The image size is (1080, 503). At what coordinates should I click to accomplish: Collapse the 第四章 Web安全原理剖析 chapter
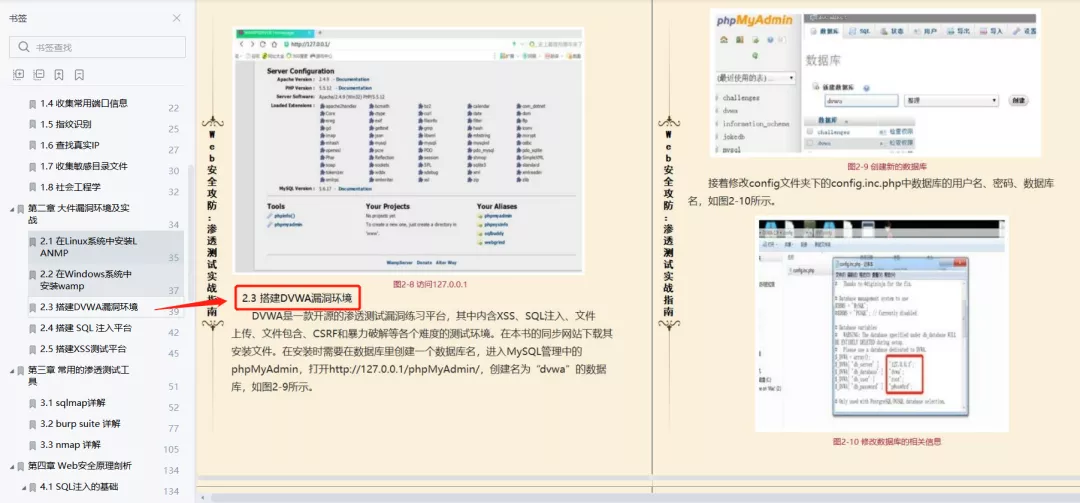point(12,466)
